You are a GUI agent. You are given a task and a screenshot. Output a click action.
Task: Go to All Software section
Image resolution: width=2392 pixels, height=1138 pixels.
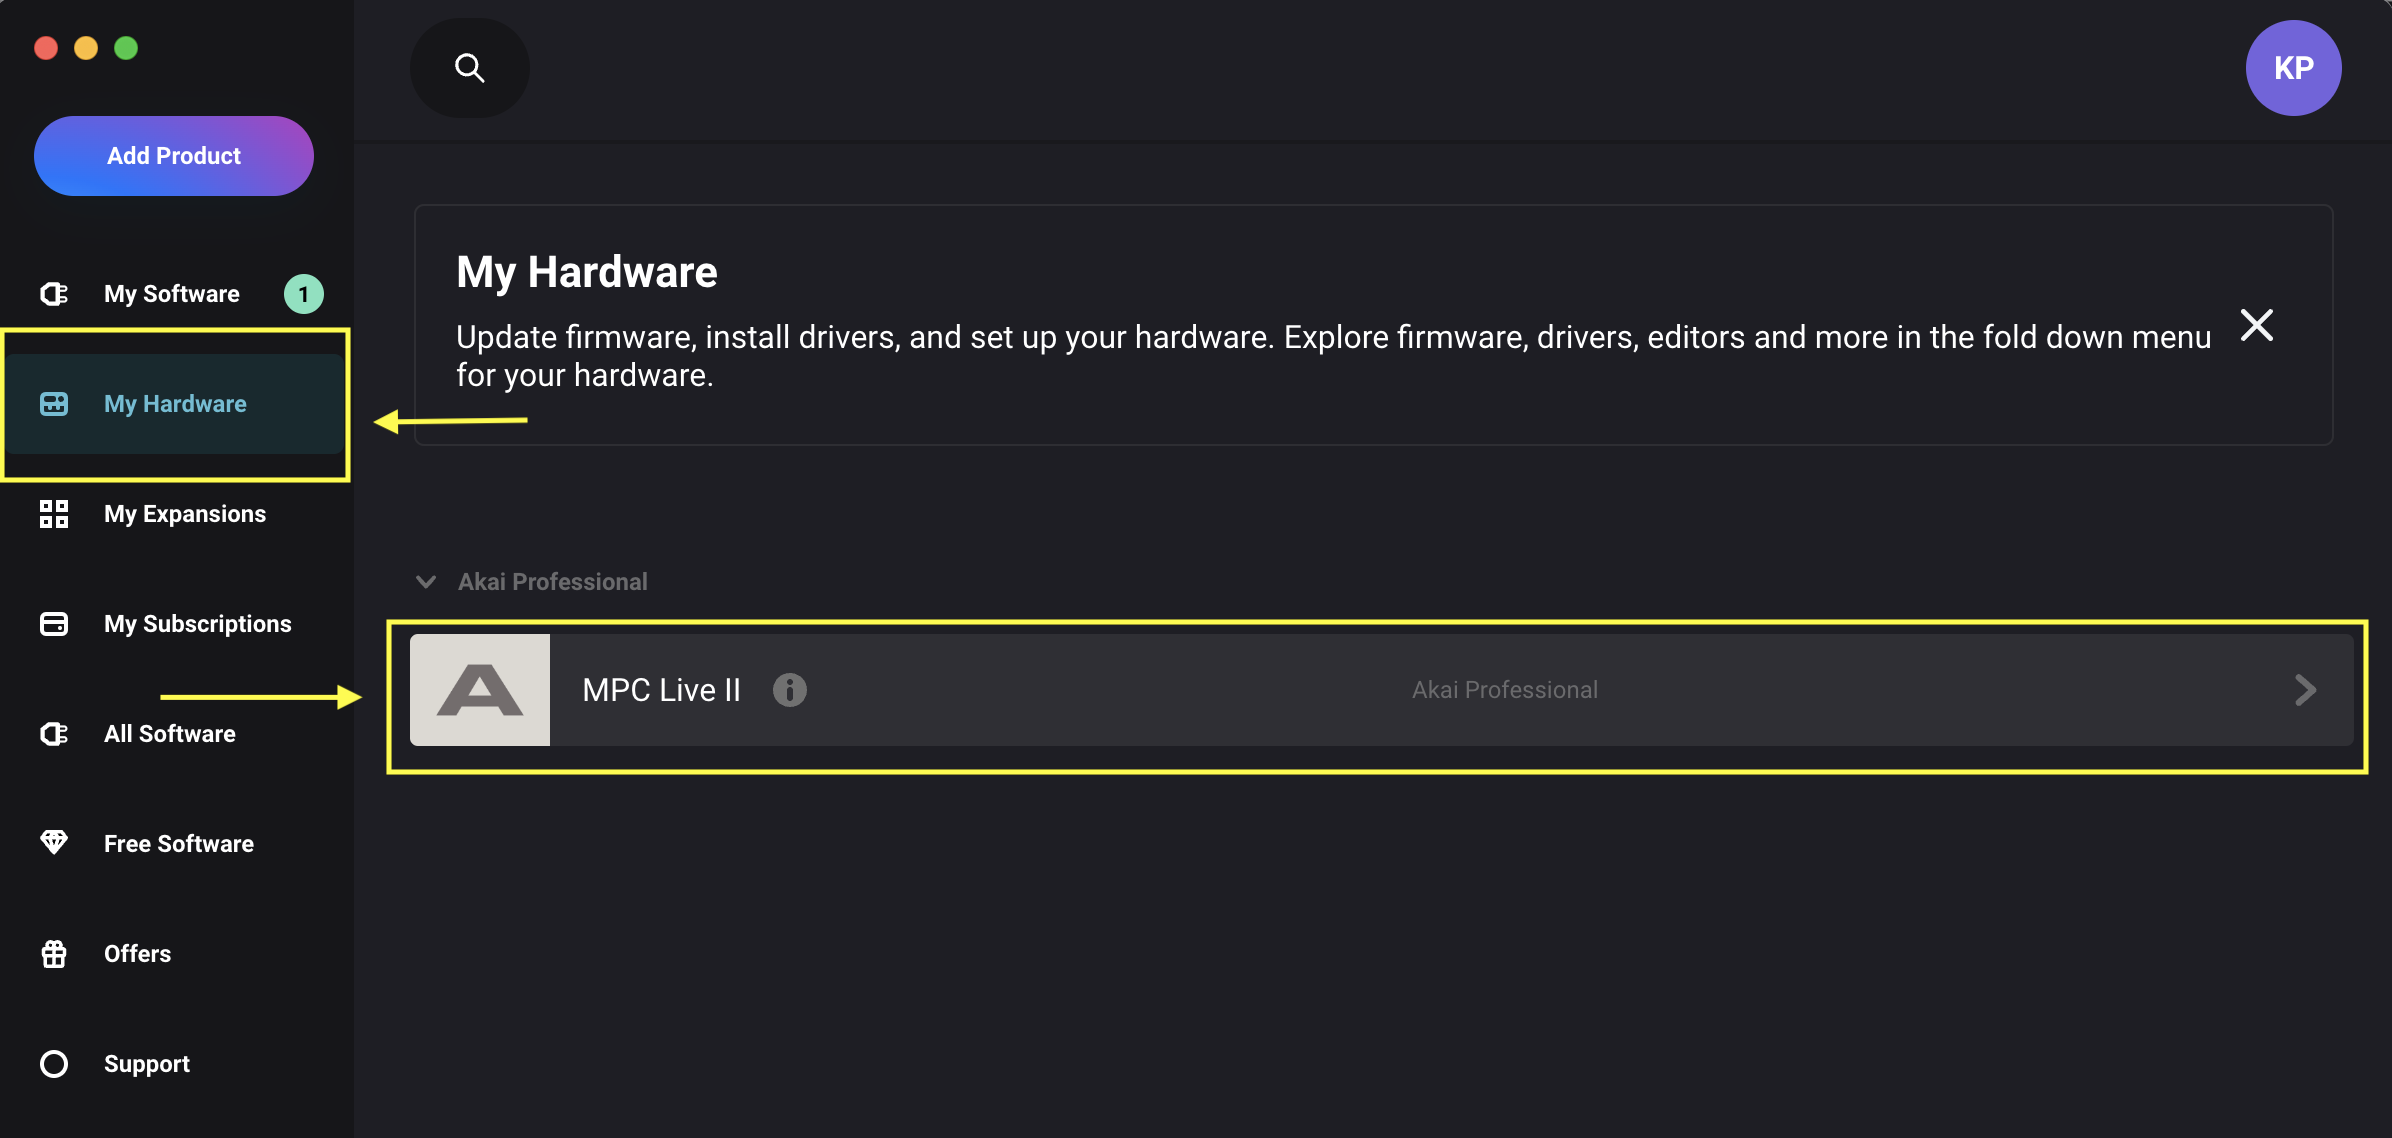pos(170,734)
